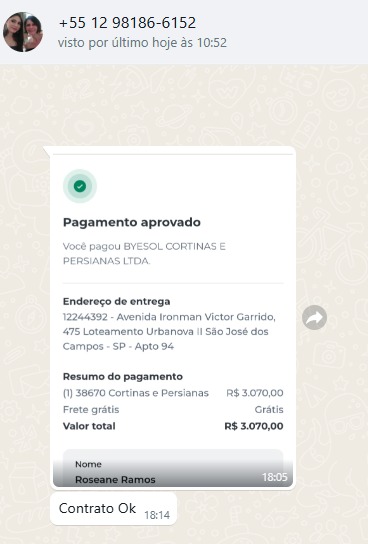368x544 pixels.
Task: Click the 'Você pagou BYESOL CORTINAS E PERSIANAS LTDA.' text
Action: pos(144,253)
